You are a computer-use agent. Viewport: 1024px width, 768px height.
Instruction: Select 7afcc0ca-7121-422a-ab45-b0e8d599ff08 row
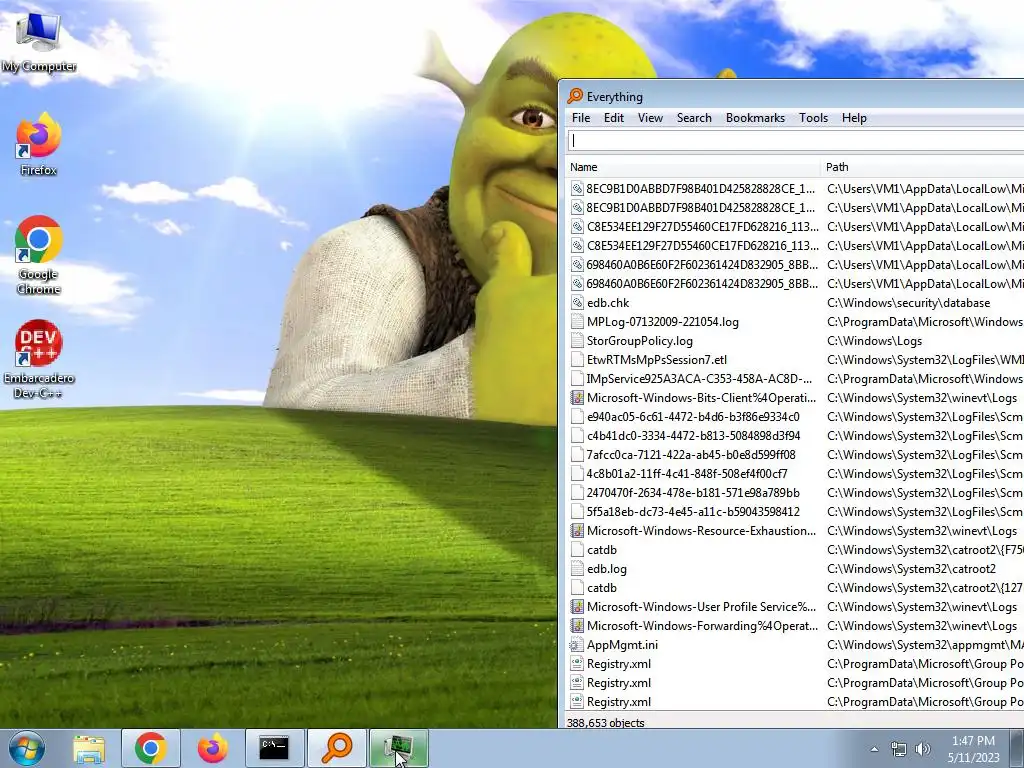795,454
